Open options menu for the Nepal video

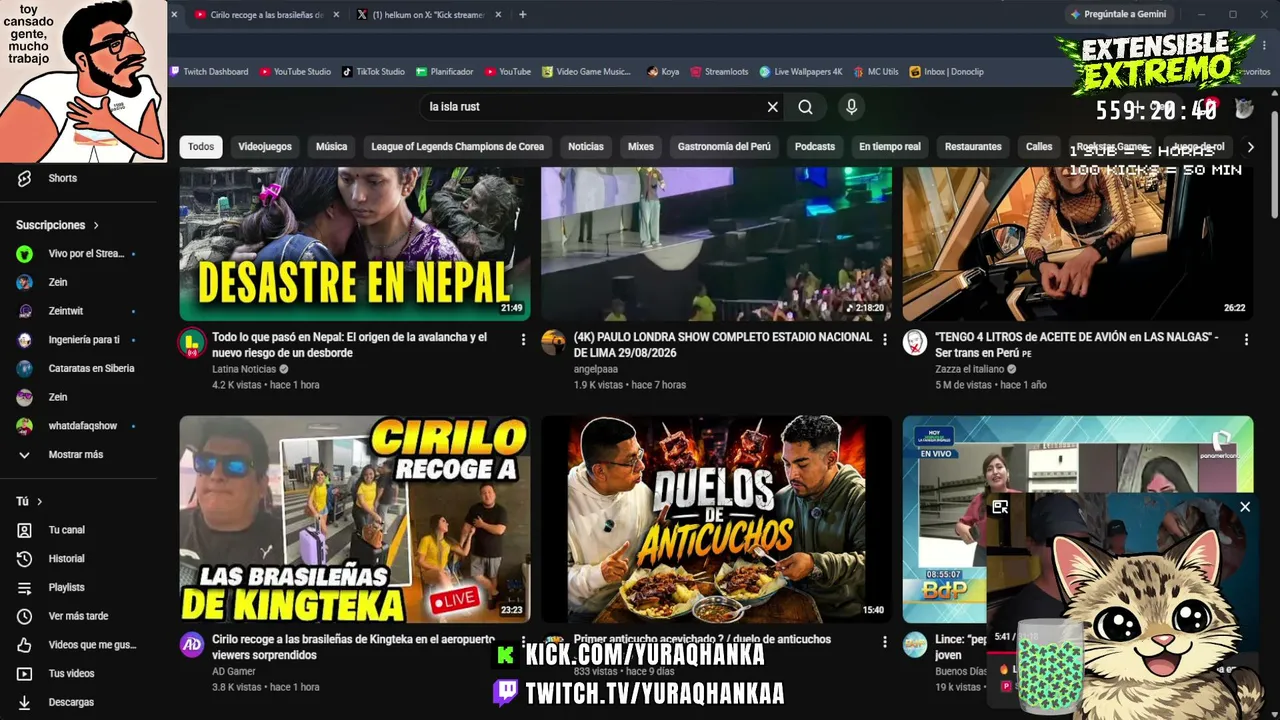pyautogui.click(x=522, y=340)
